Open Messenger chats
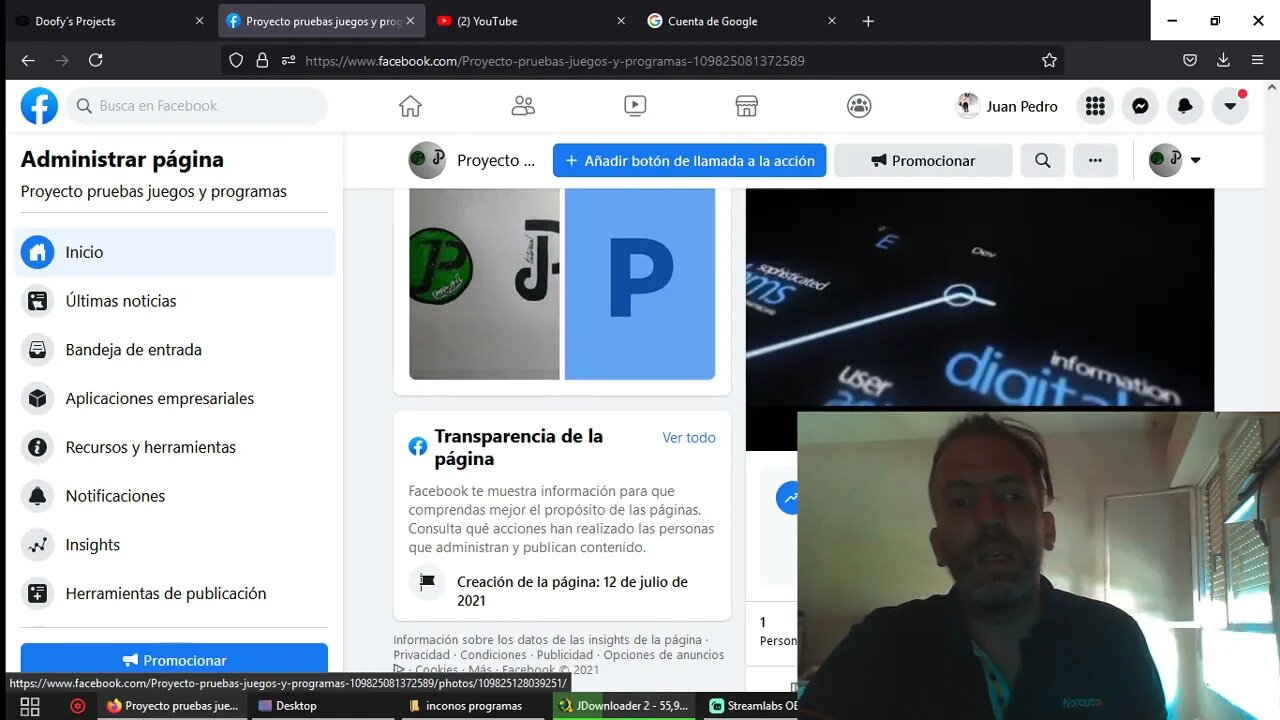The width and height of the screenshot is (1280, 720). 1140,106
